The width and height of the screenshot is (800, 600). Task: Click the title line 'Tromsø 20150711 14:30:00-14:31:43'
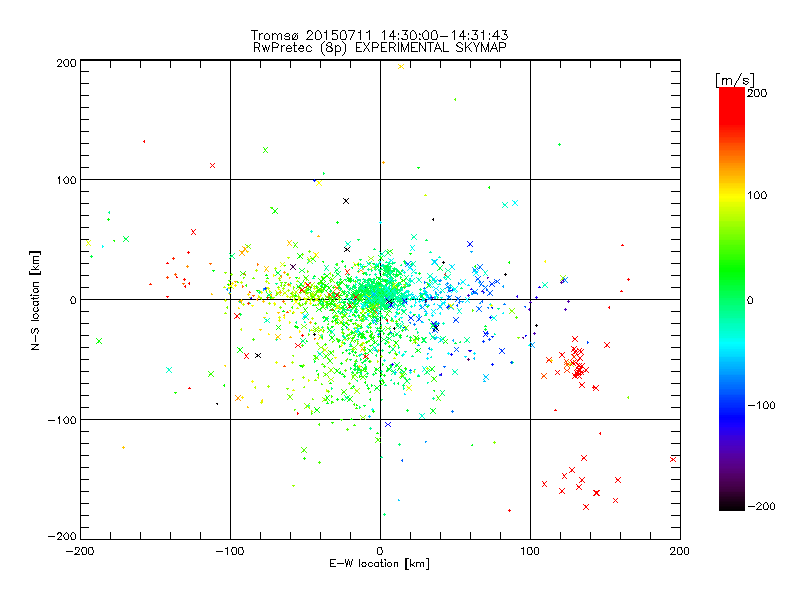pos(379,35)
